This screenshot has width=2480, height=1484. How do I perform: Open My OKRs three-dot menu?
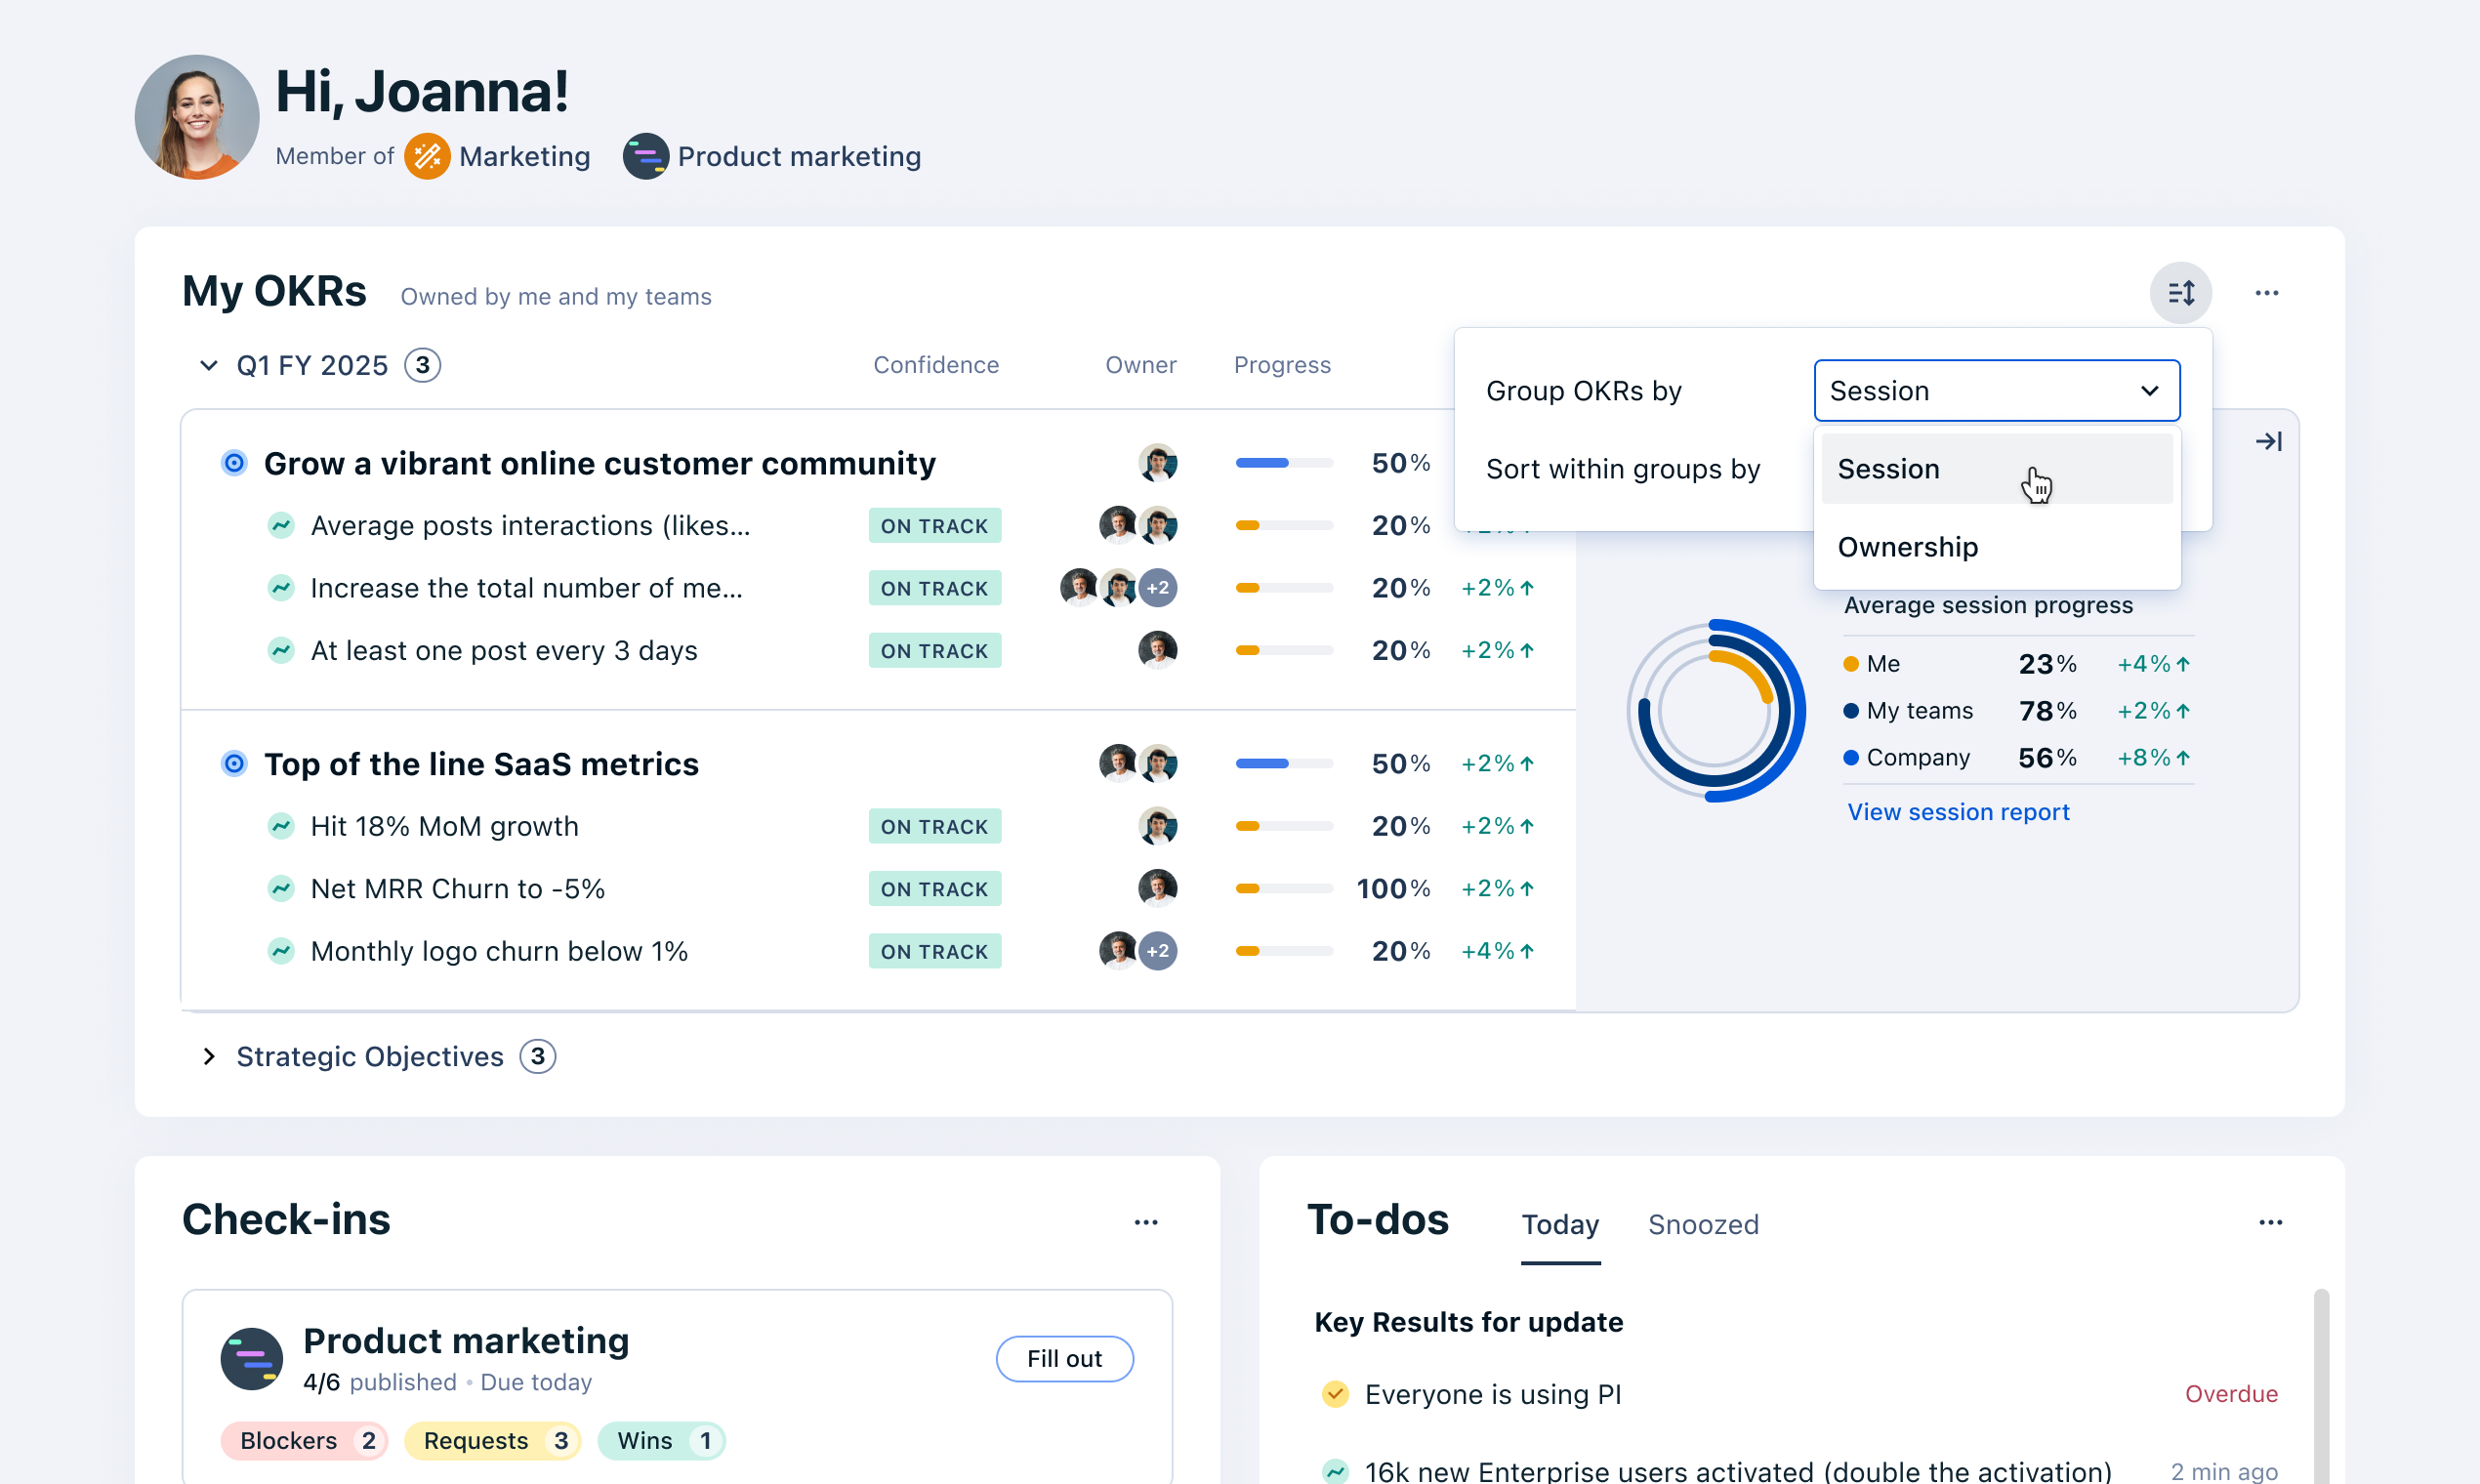pyautogui.click(x=2266, y=293)
